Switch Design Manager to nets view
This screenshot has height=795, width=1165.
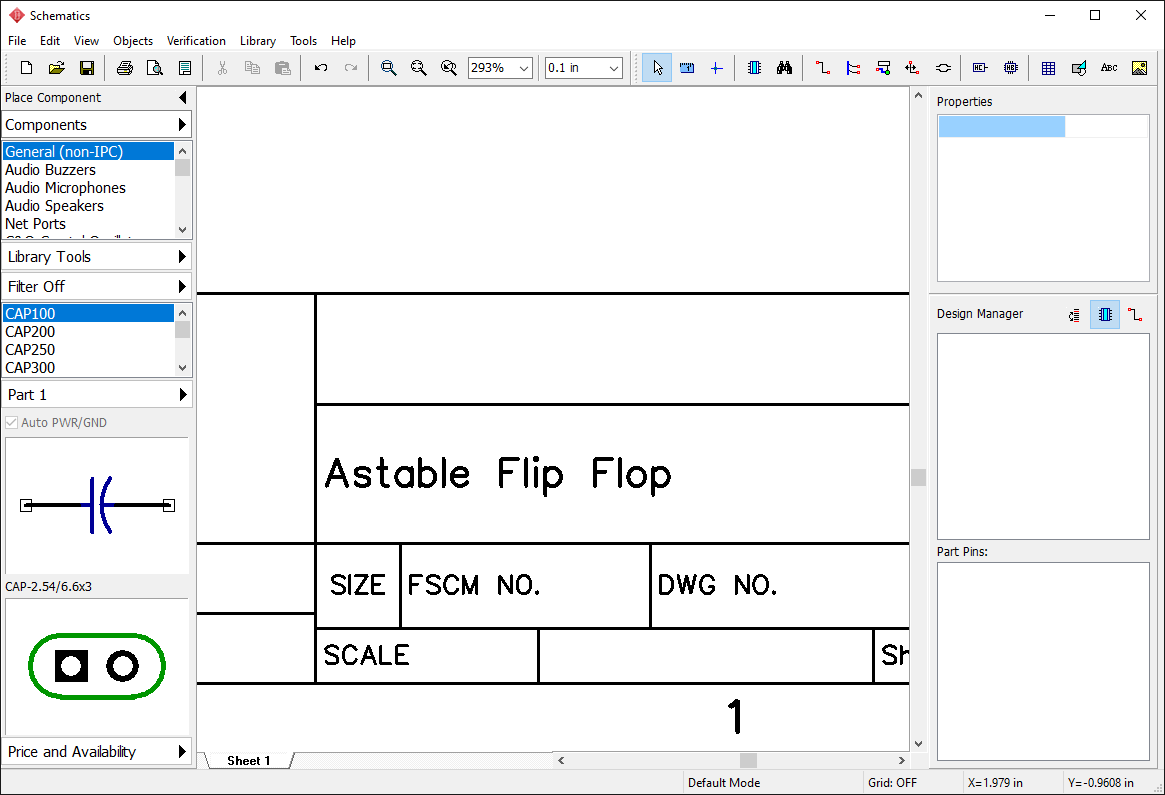point(1135,314)
